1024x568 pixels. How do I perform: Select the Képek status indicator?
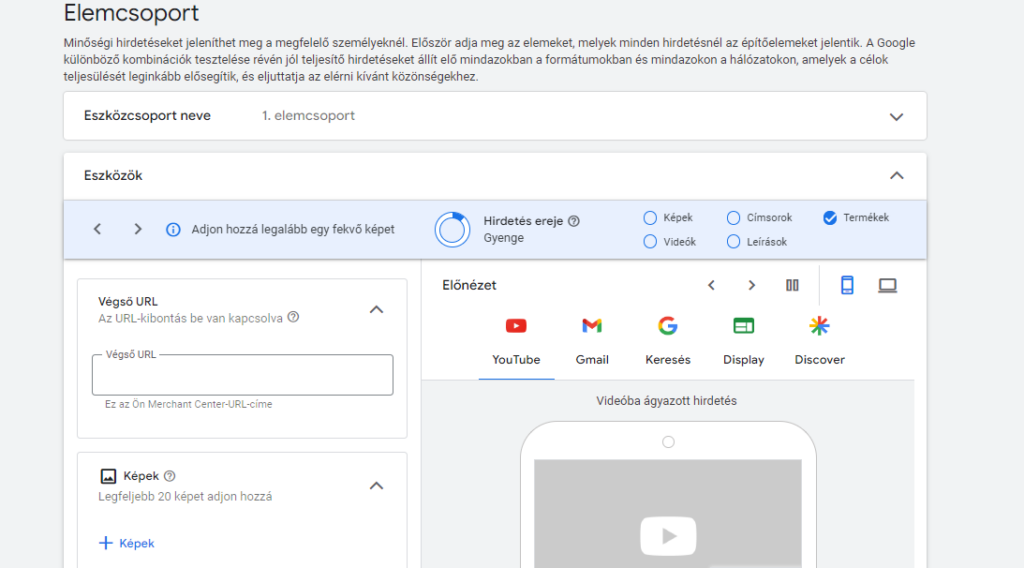(650, 217)
